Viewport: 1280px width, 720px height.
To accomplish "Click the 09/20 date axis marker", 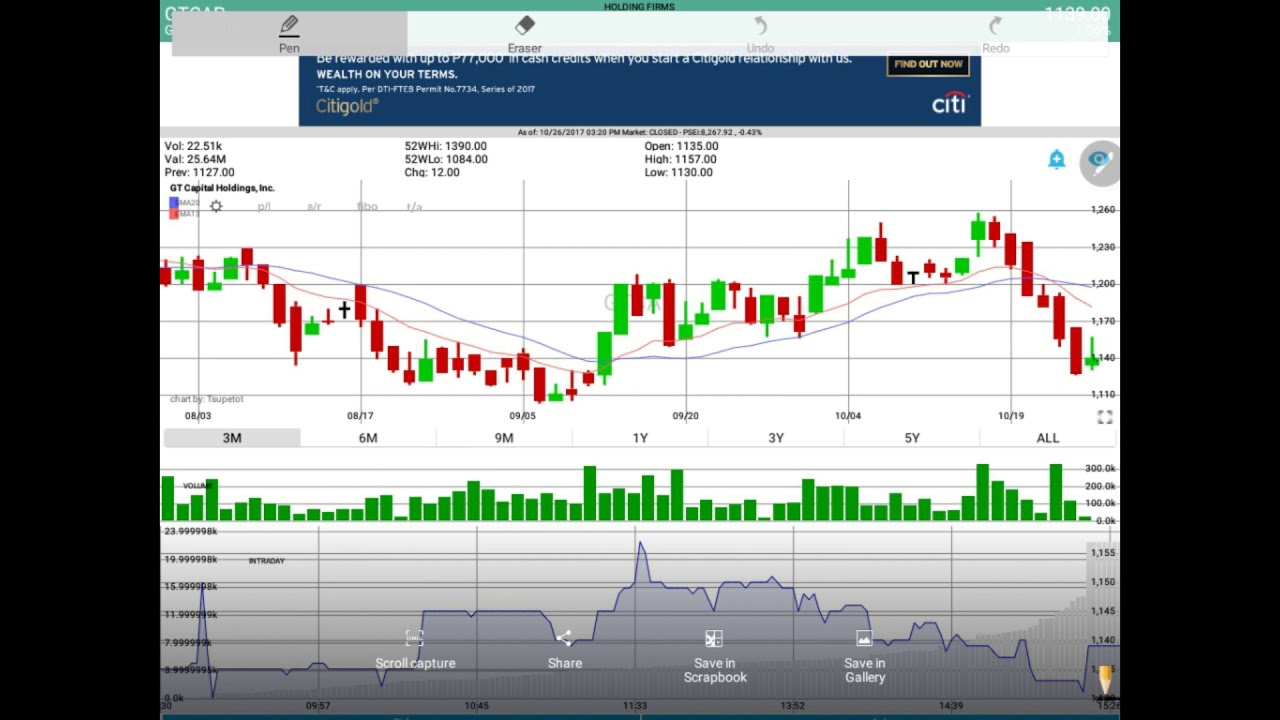I will 685,416.
